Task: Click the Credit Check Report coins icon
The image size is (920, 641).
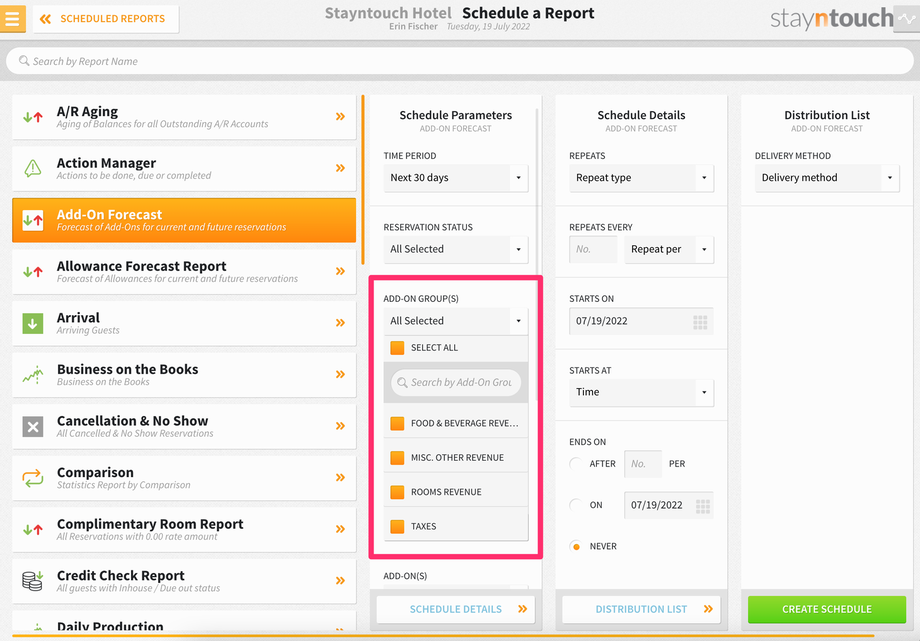Action: point(33,581)
